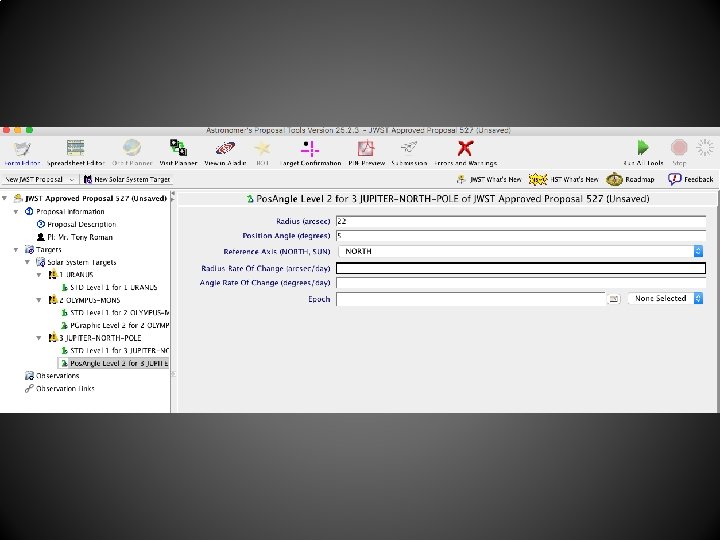Image resolution: width=720 pixels, height=540 pixels.
Task: Click the Solar System Targets folder icon
Action: pyautogui.click(x=40, y=262)
